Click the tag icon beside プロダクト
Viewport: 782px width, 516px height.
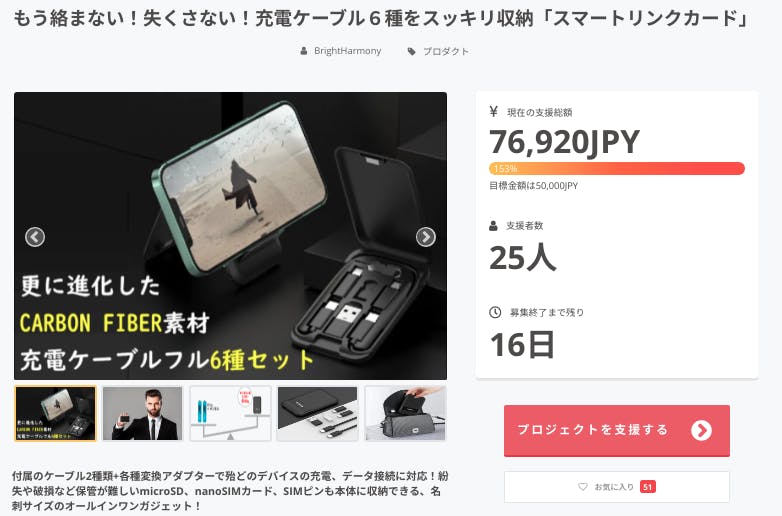[x=411, y=51]
